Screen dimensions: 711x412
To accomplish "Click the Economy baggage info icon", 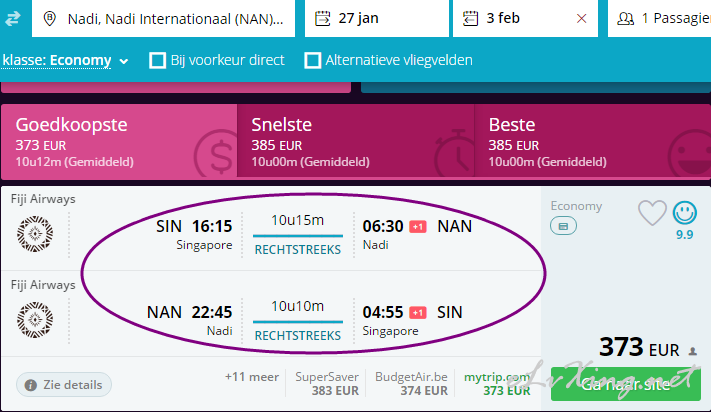I will (563, 226).
